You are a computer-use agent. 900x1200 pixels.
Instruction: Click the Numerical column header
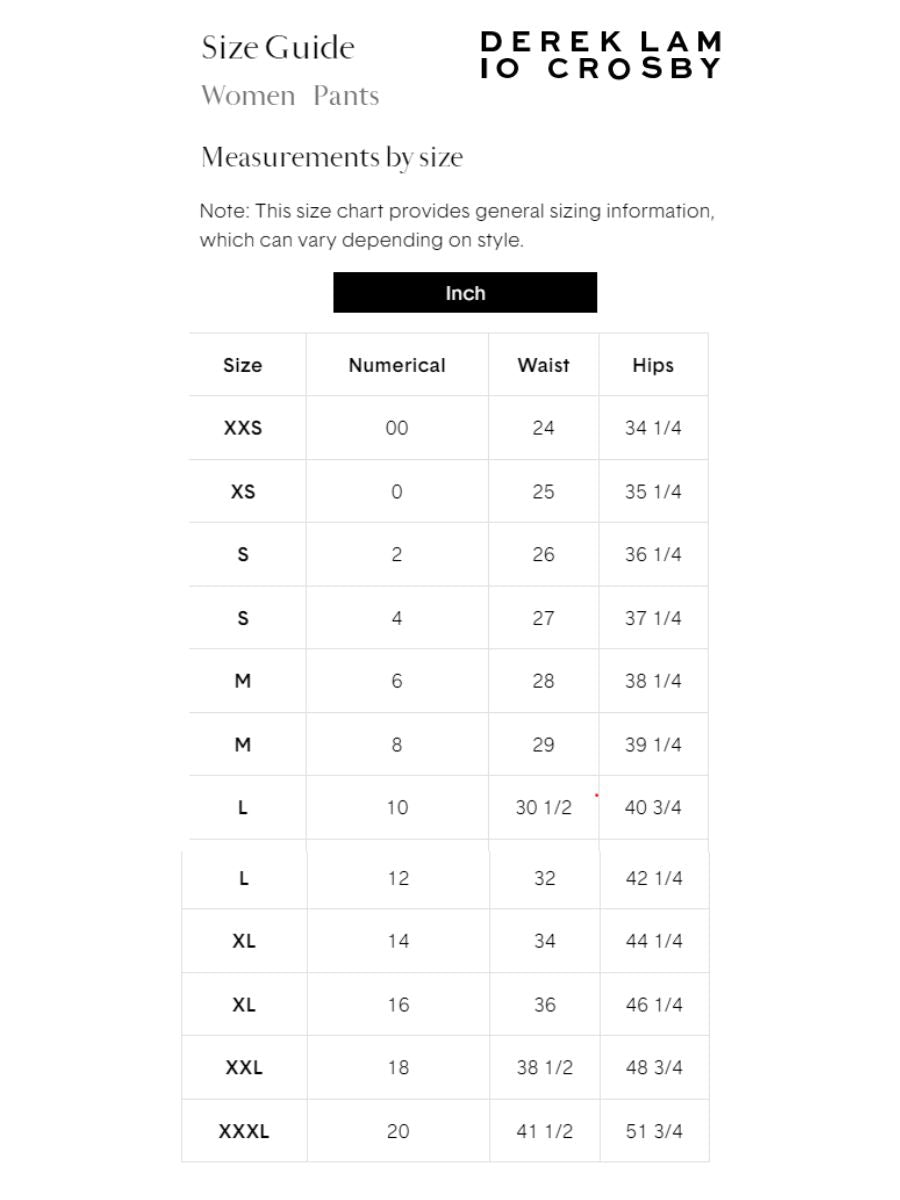point(397,365)
